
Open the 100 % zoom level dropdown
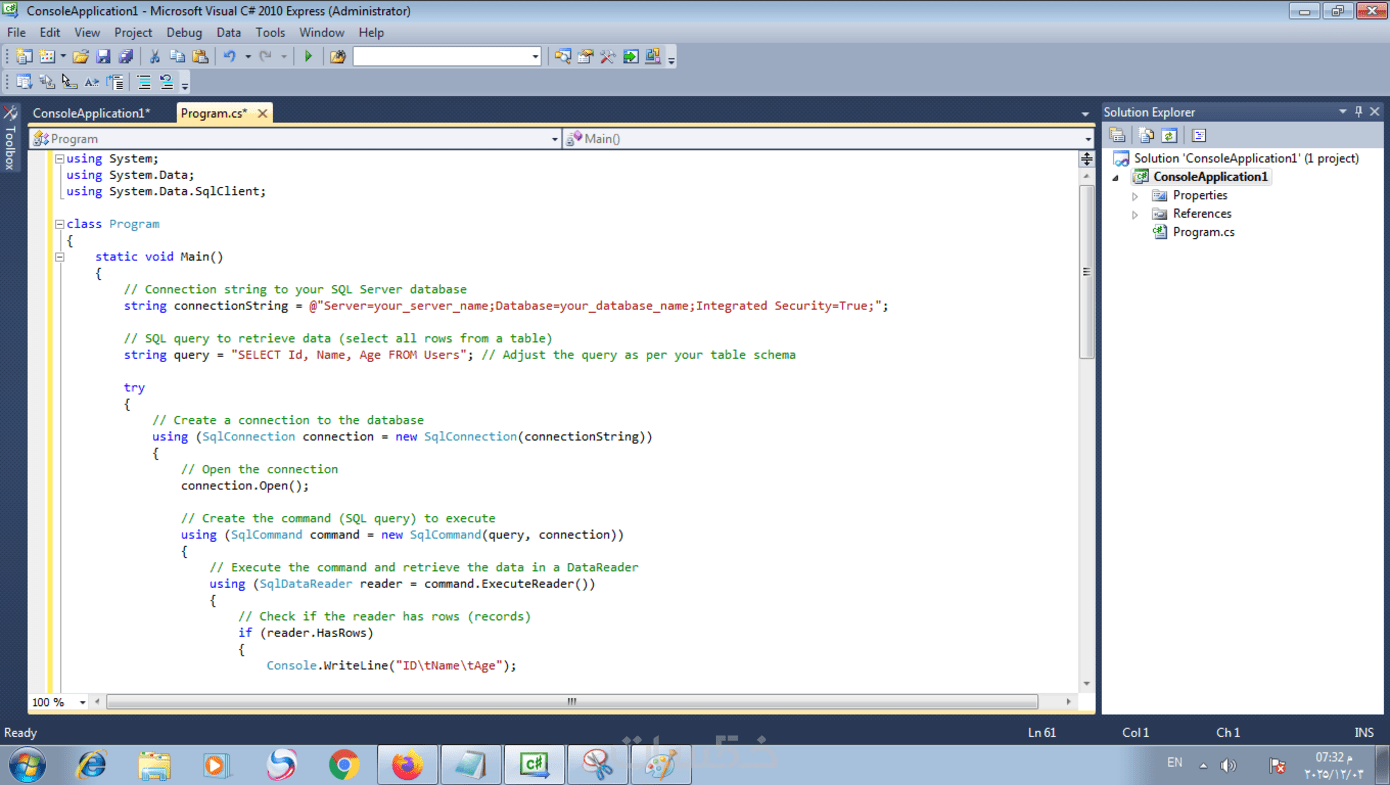(83, 702)
